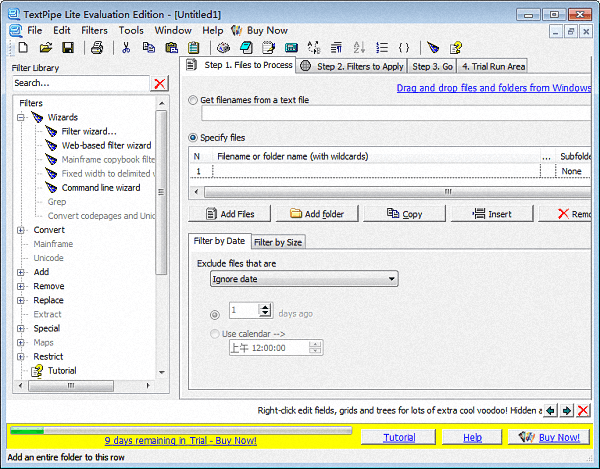Click the Cut scissors toolbar icon
Screen dimensions: 600x469
126,47
